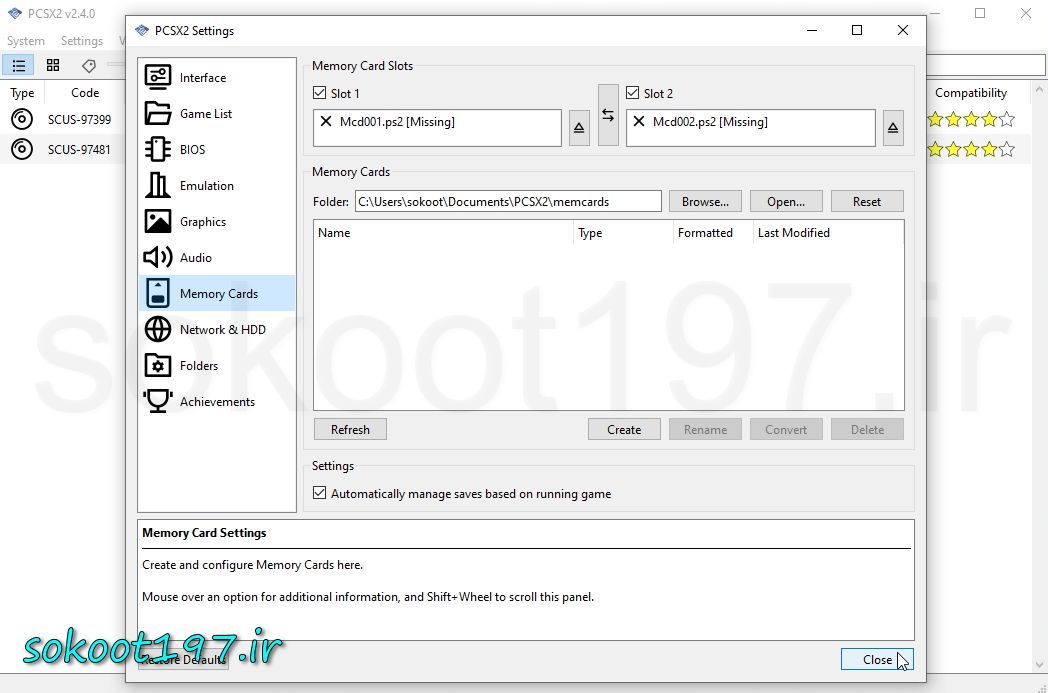Select the Achievements trophy icon
Viewport: 1048px width, 693px height.
[x=158, y=401]
